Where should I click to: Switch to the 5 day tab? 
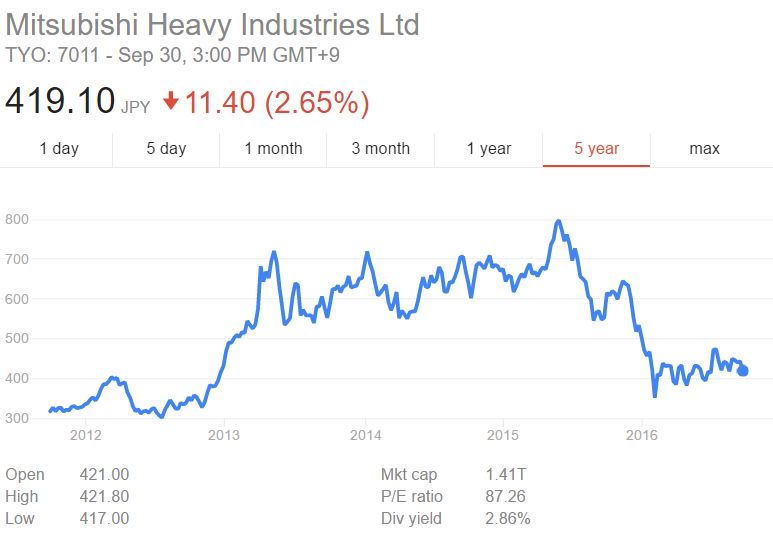166,149
